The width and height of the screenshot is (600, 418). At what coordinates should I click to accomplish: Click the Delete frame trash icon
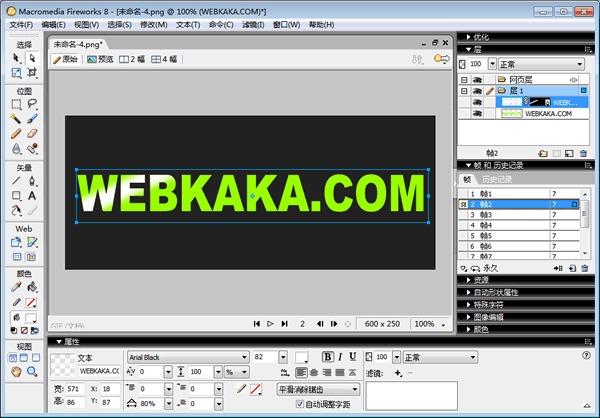click(585, 268)
